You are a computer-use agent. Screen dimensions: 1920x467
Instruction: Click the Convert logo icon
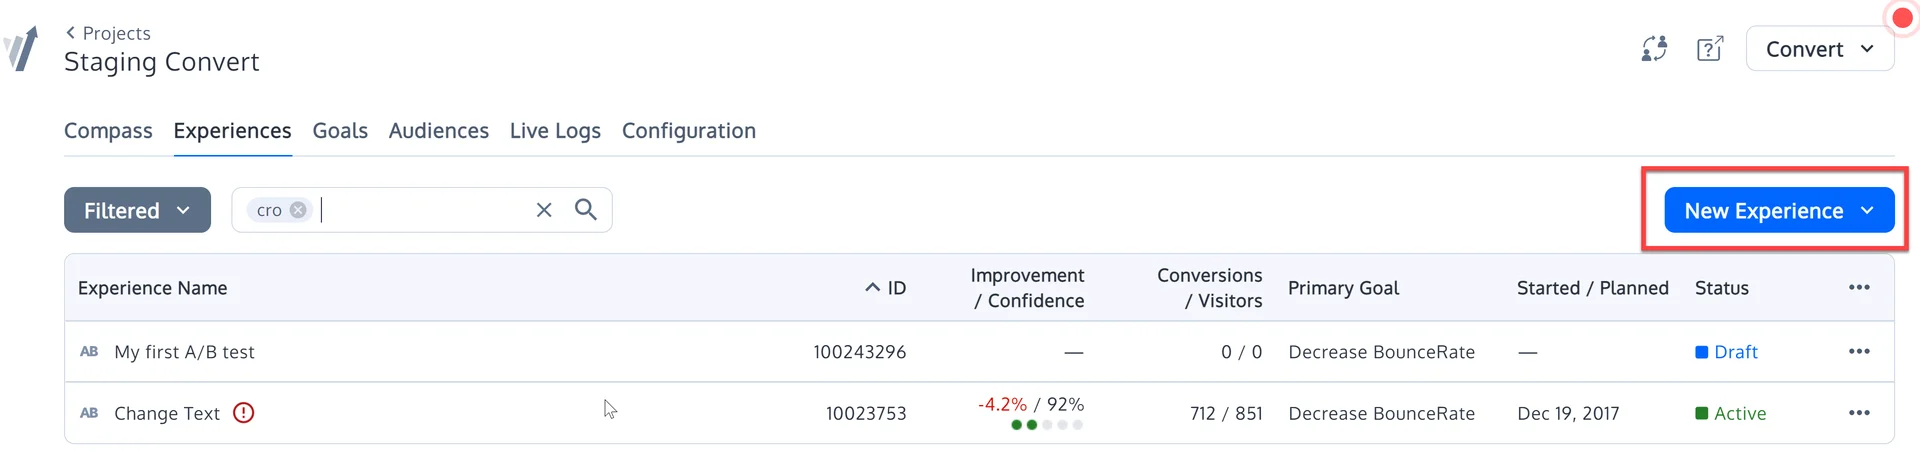click(x=21, y=48)
